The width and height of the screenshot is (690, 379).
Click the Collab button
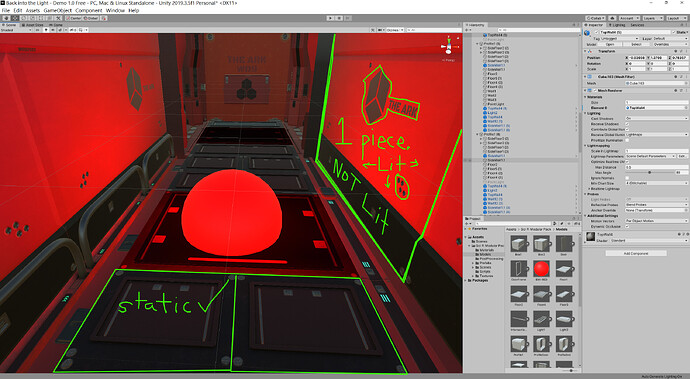(595, 18)
